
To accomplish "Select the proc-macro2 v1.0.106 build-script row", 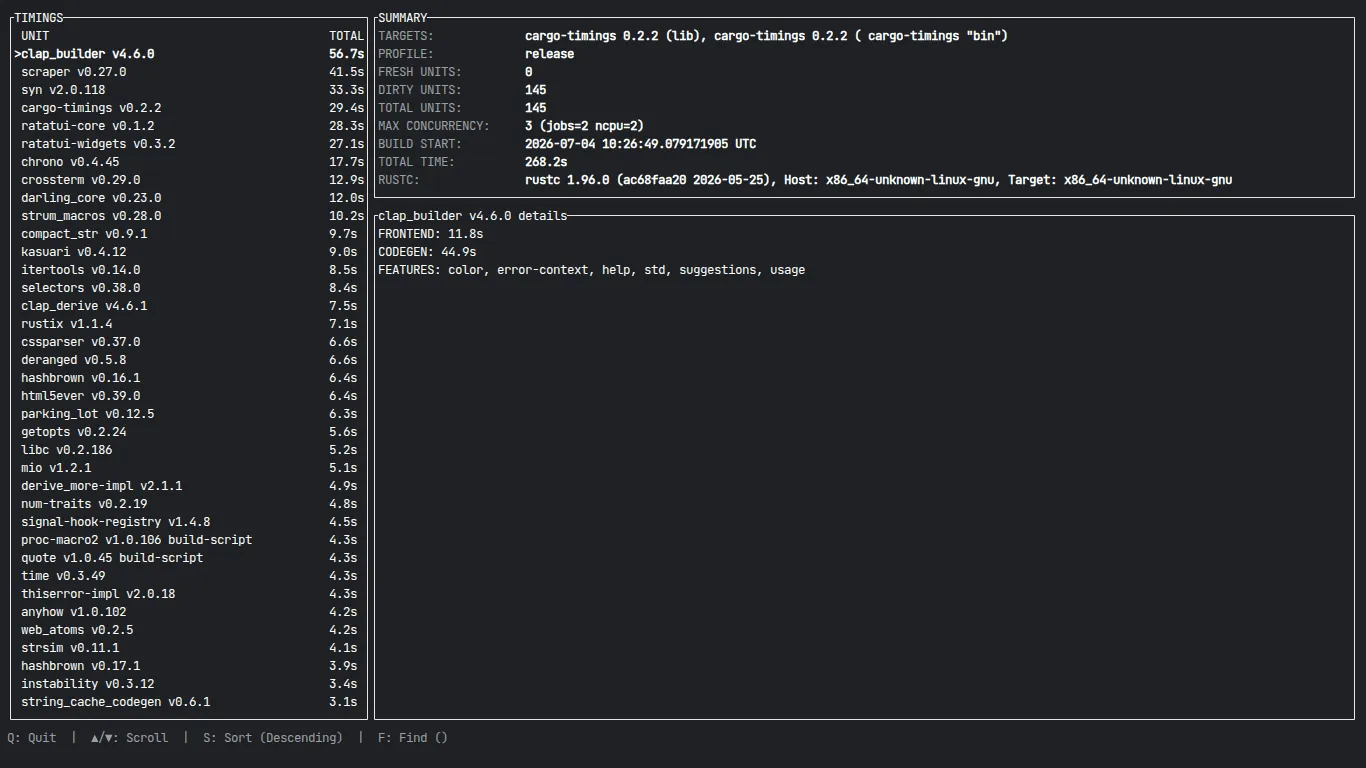I will click(189, 540).
